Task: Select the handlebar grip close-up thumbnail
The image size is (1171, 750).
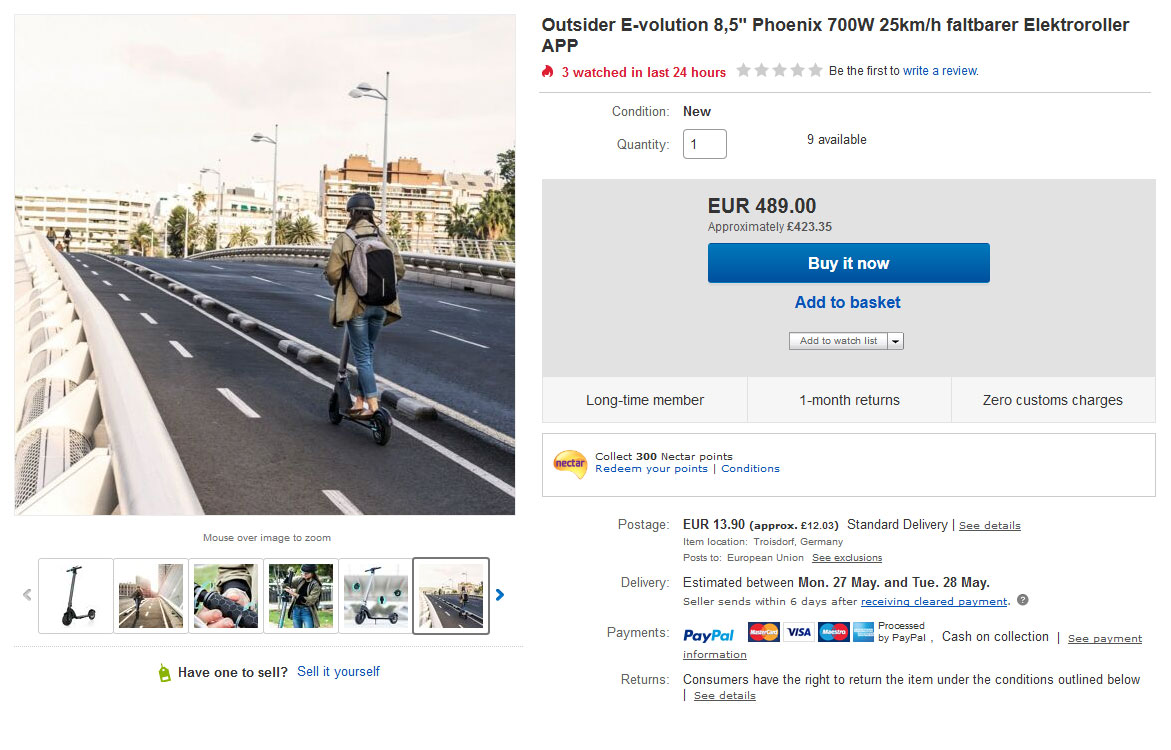Action: 226,596
